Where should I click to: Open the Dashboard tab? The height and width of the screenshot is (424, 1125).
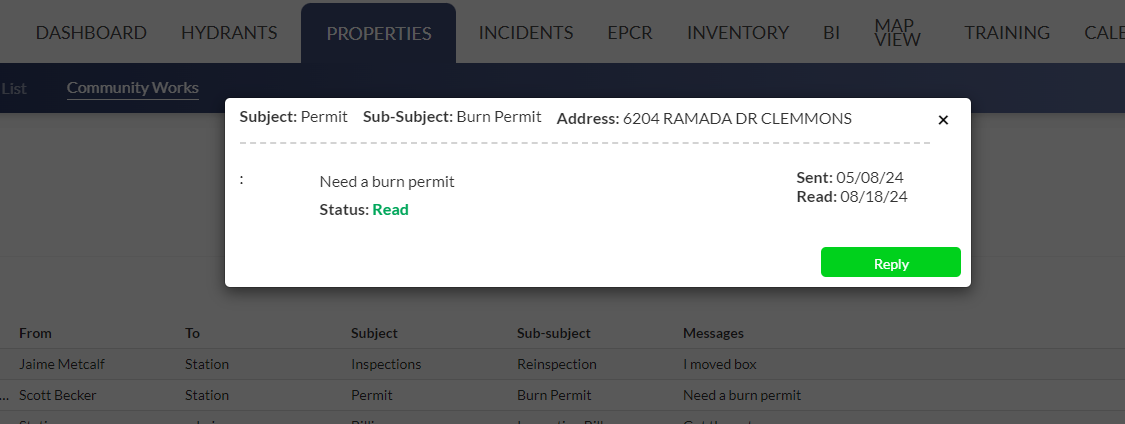91,33
